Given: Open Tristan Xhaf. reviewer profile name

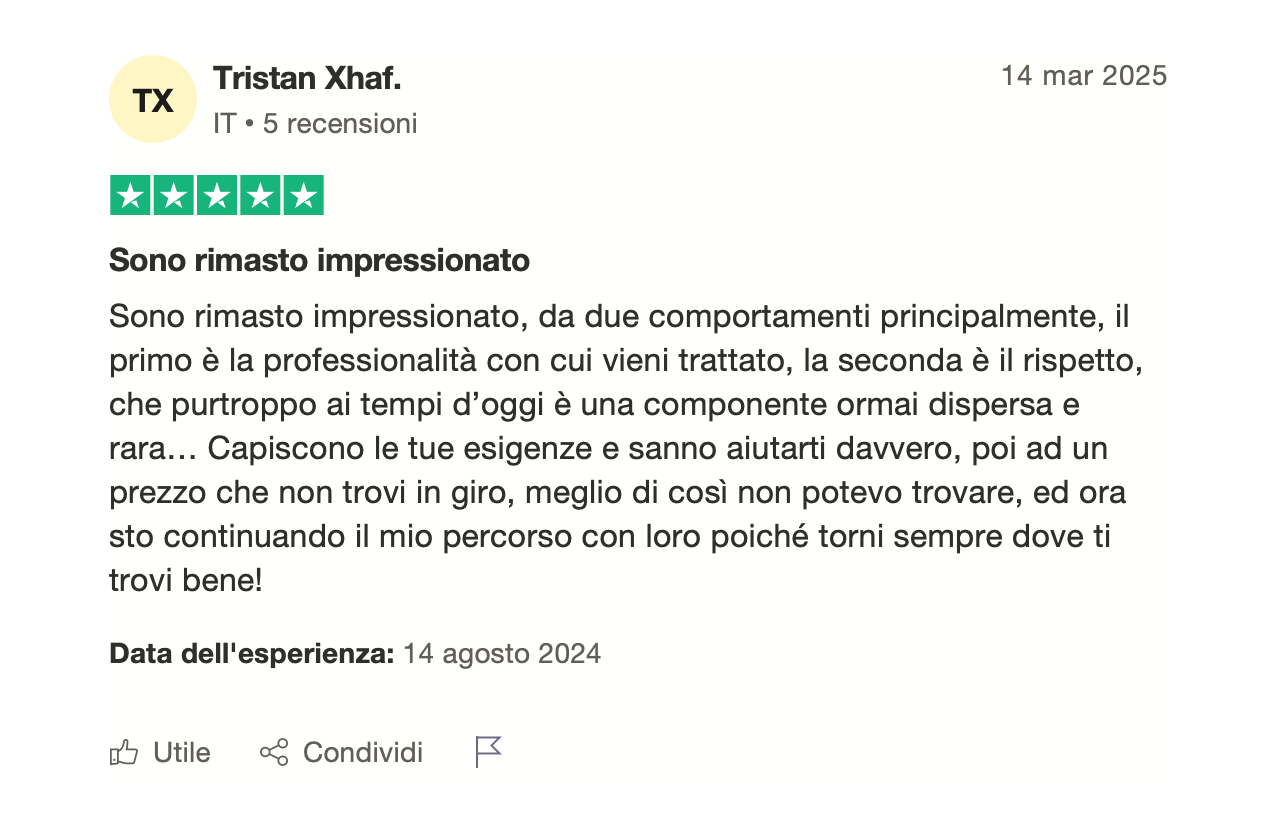Looking at the screenshot, I should 307,78.
